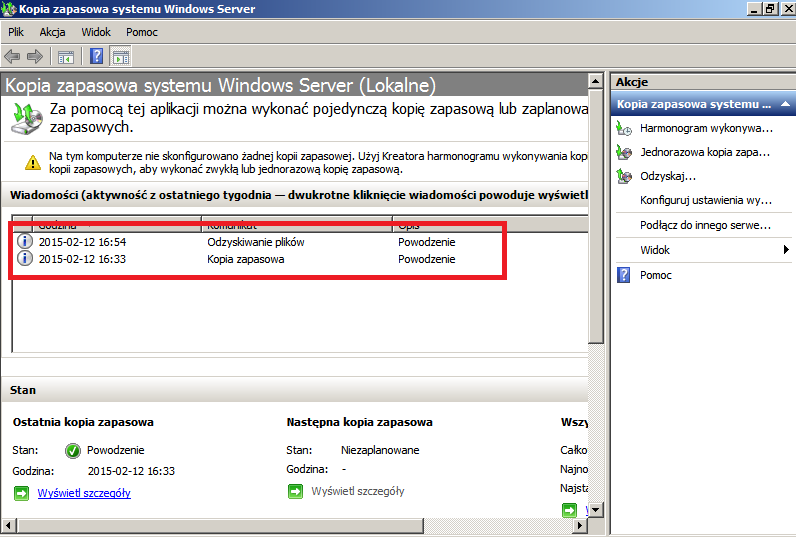The height and width of the screenshot is (537, 796).
Task: Click green arrow icon under Ostatnia kopia zapasowa
Action: coord(21,493)
